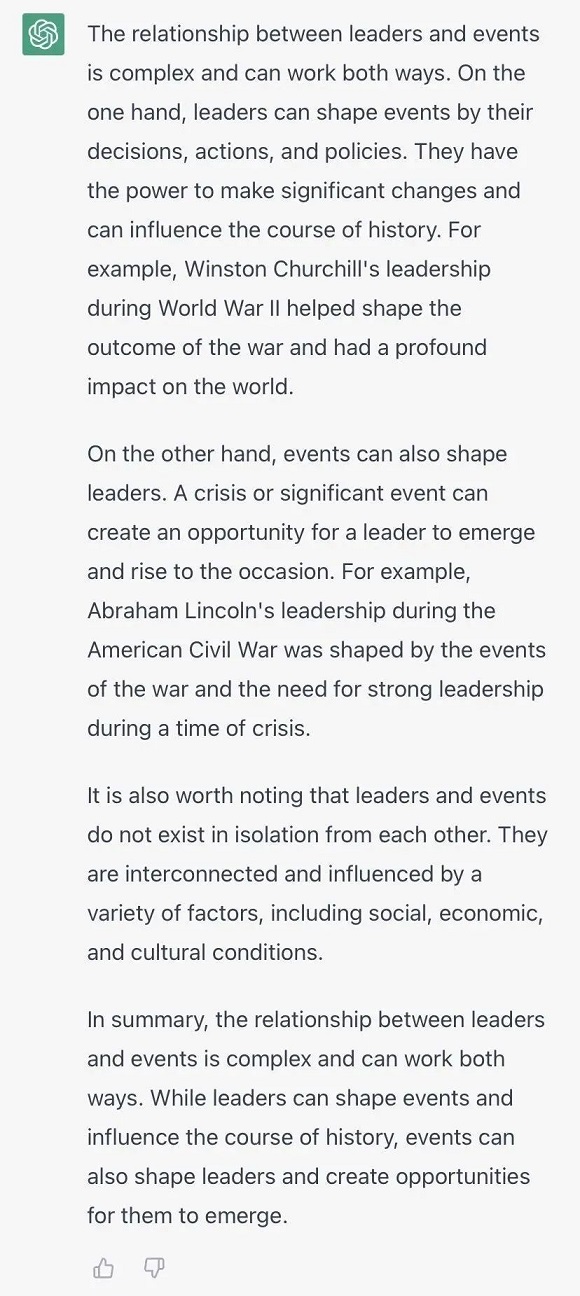Image resolution: width=580 pixels, height=1296 pixels.
Task: Click the phrase "impact on the world."
Action: [190, 387]
